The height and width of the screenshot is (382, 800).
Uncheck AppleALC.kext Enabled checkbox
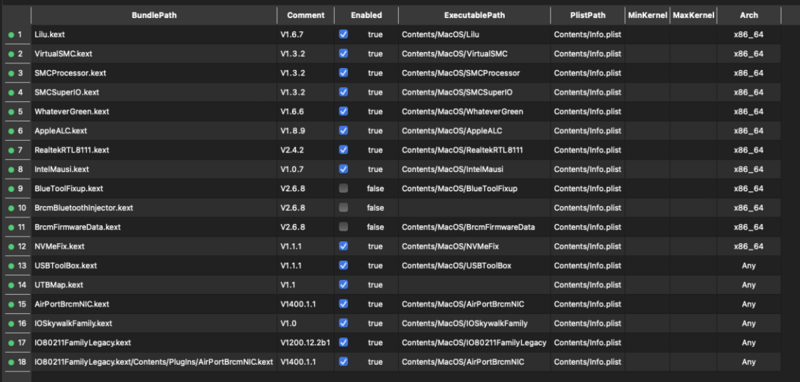pos(343,131)
